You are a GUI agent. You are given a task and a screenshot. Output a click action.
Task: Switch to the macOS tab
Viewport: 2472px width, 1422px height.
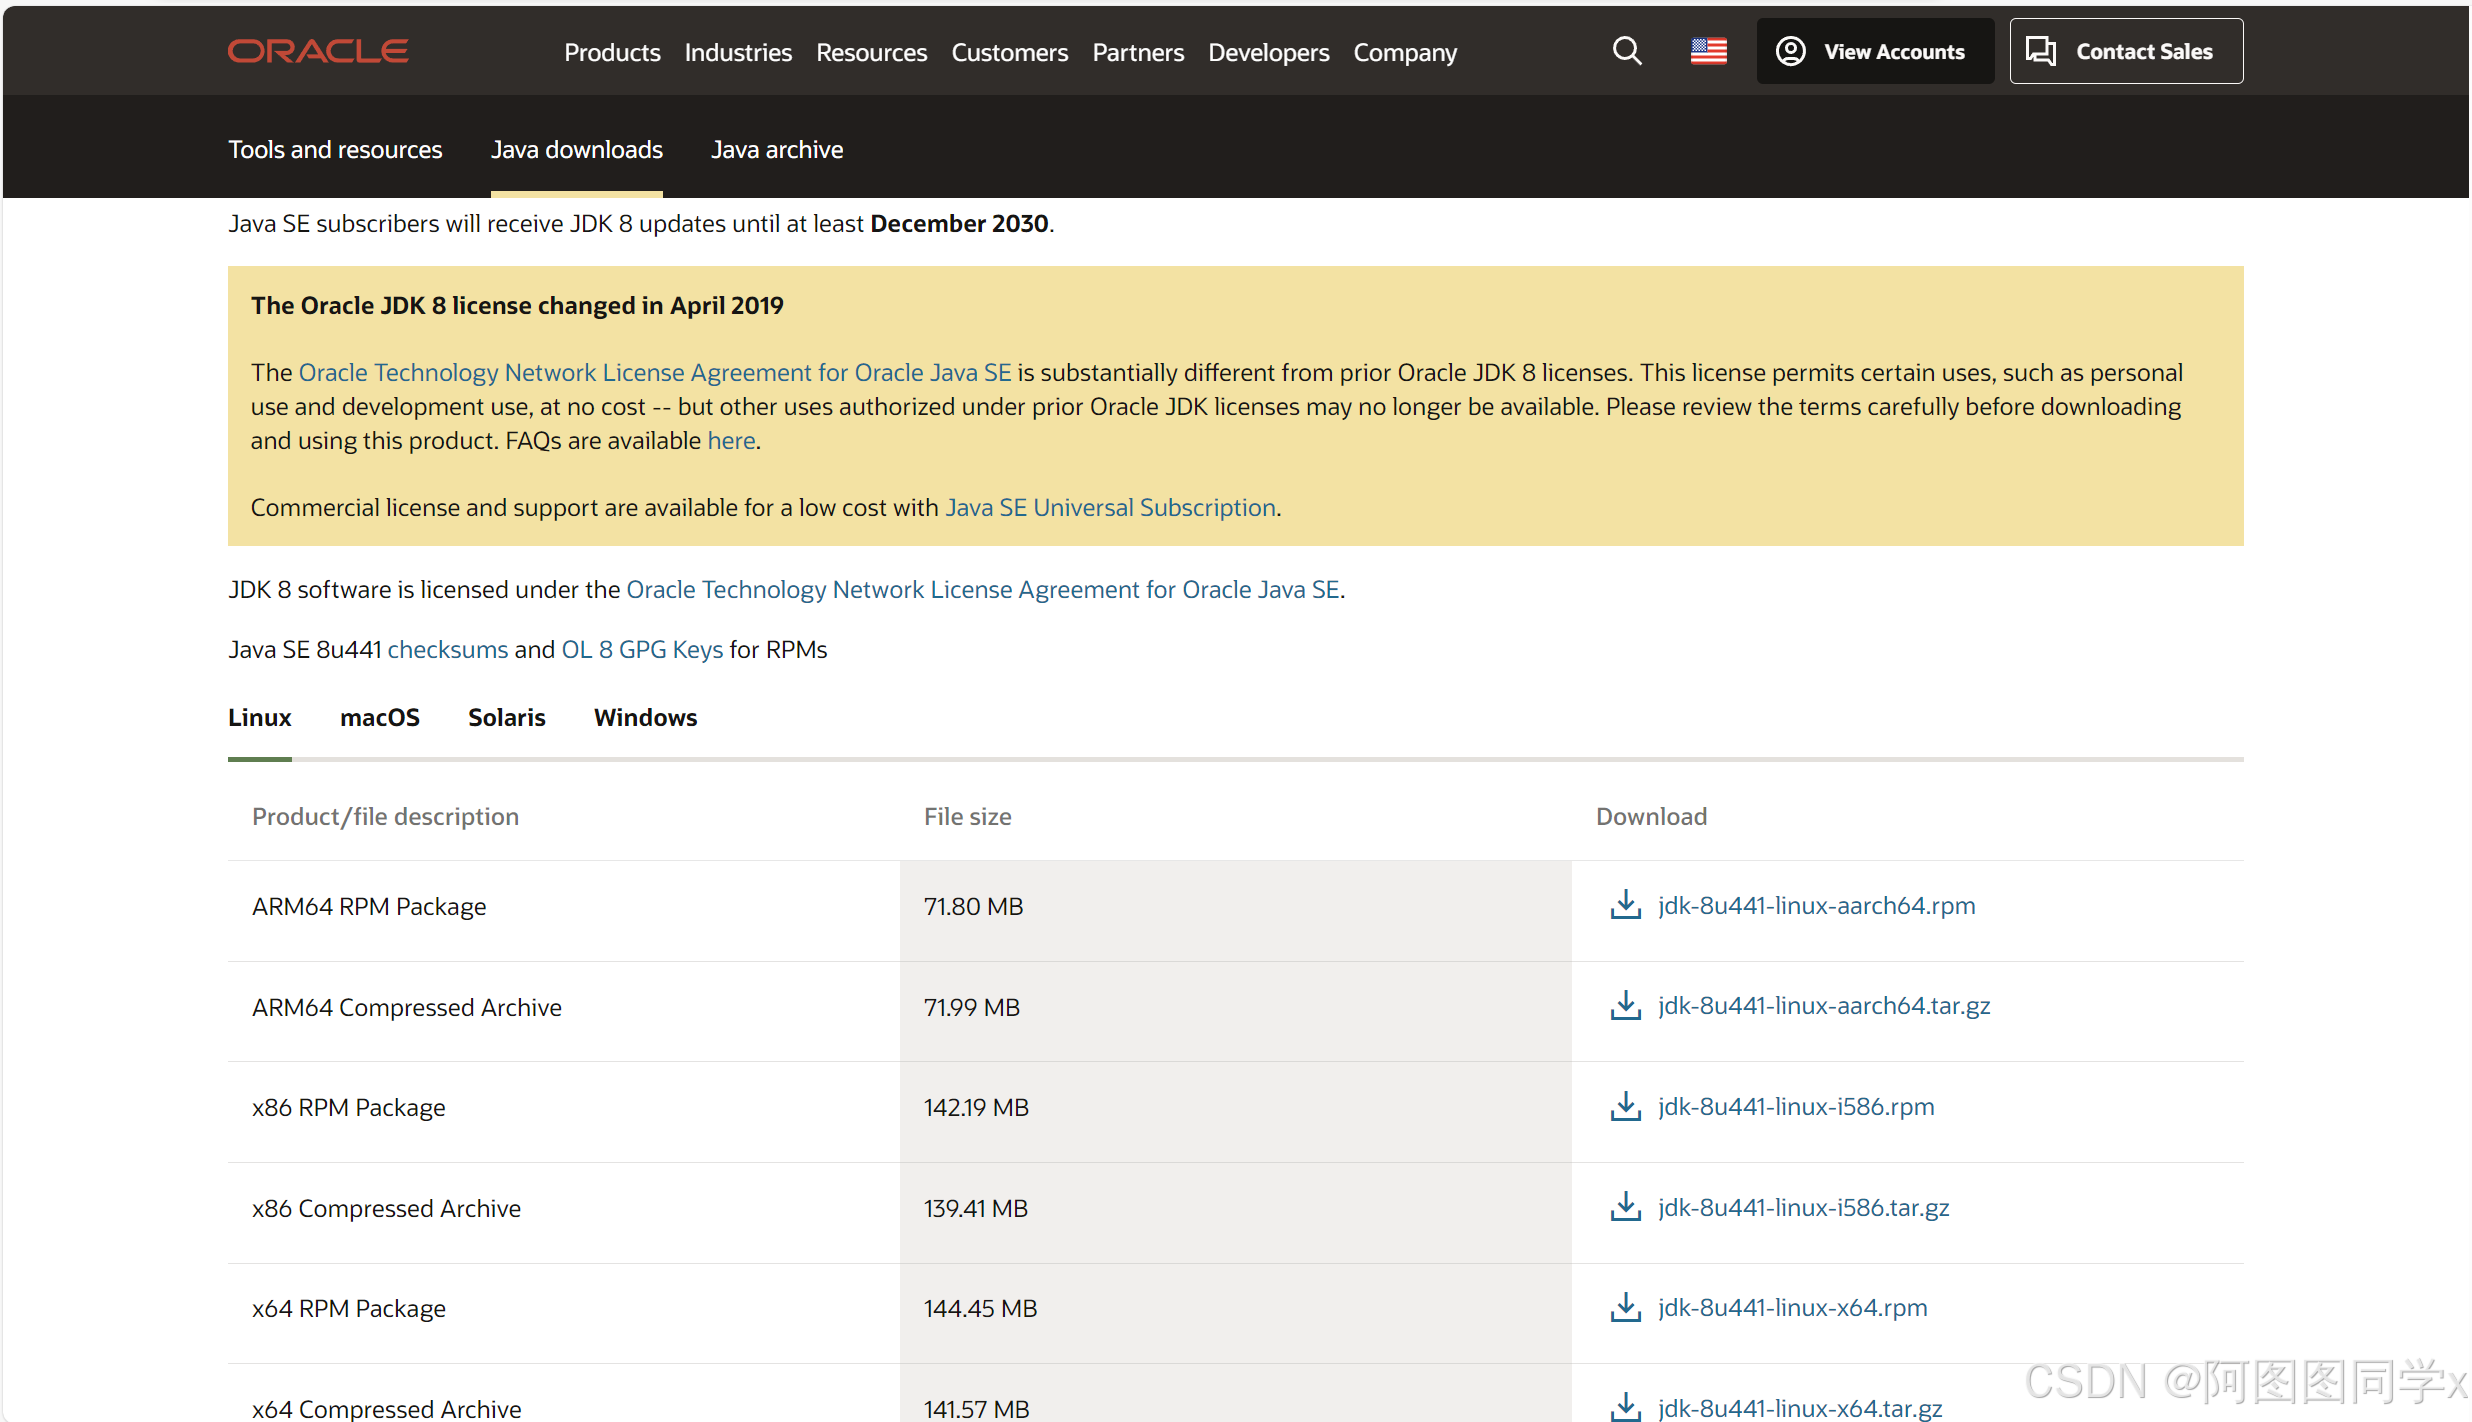[379, 717]
